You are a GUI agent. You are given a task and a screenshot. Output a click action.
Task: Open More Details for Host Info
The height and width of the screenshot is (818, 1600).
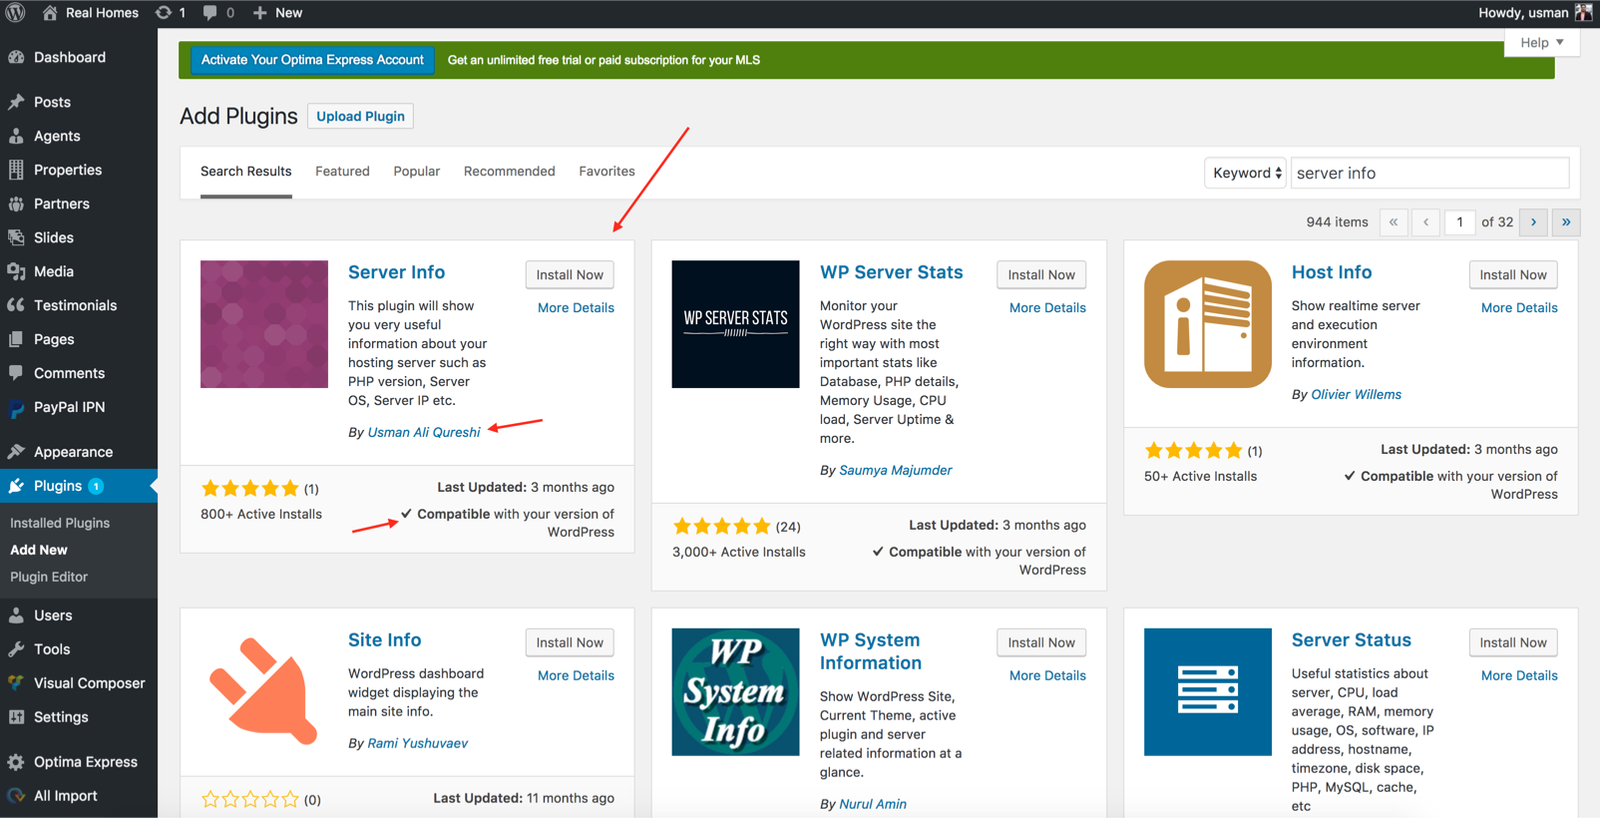[1519, 308]
